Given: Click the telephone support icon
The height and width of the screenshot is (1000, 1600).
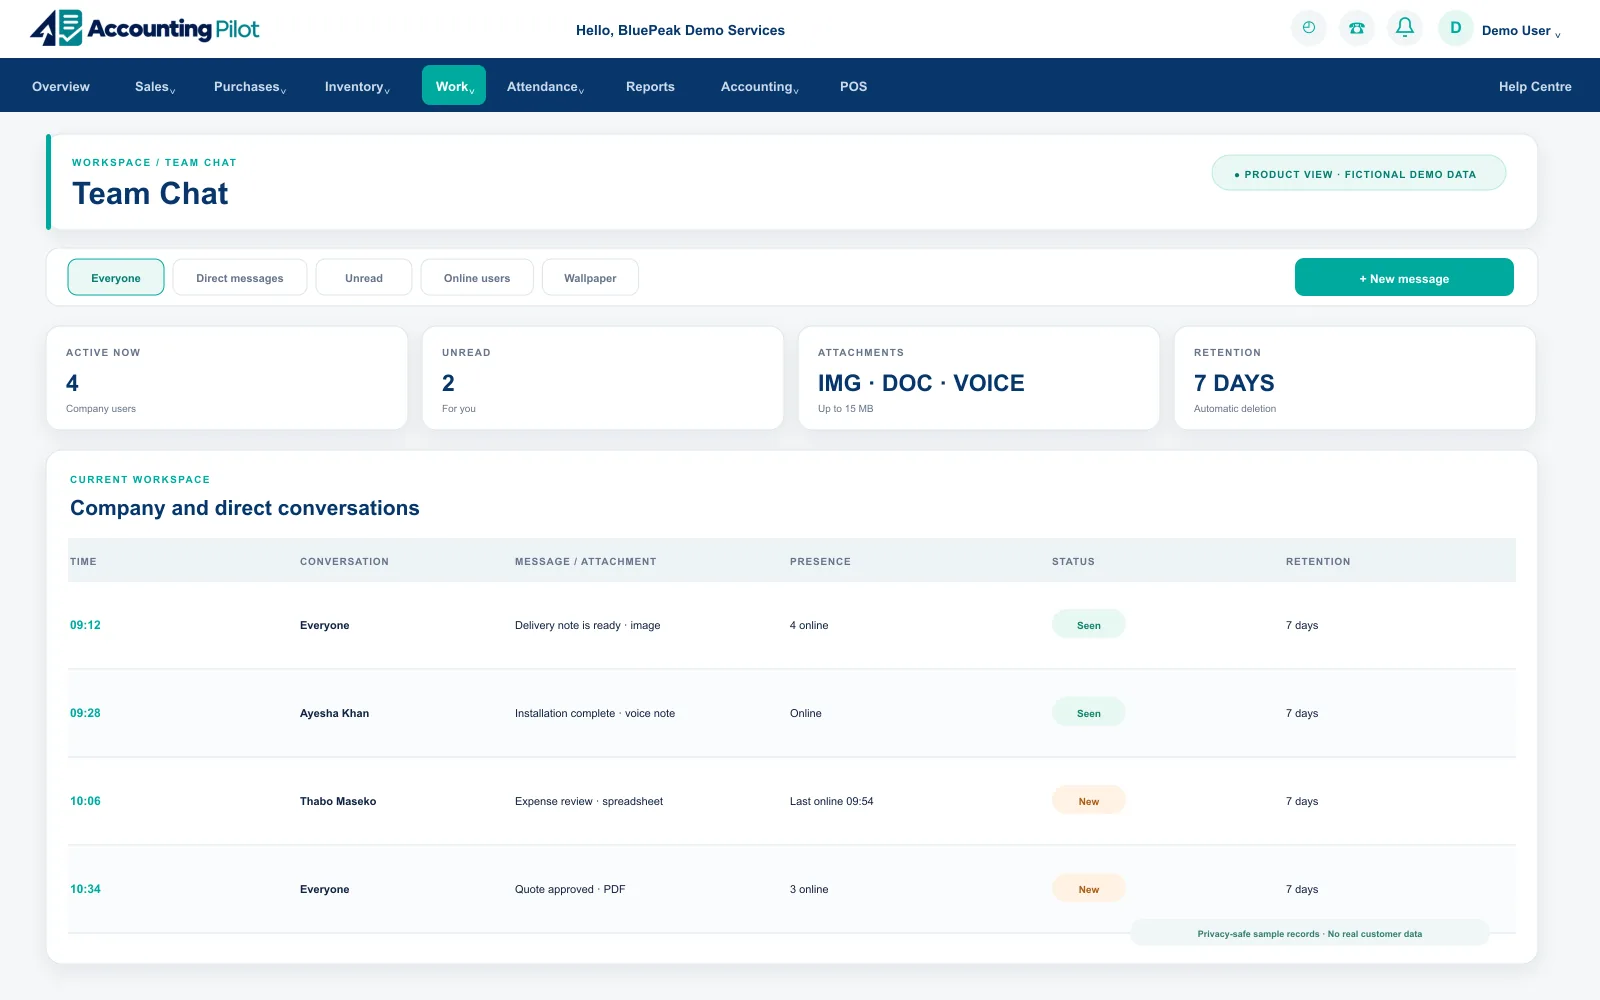Looking at the screenshot, I should click(x=1357, y=28).
